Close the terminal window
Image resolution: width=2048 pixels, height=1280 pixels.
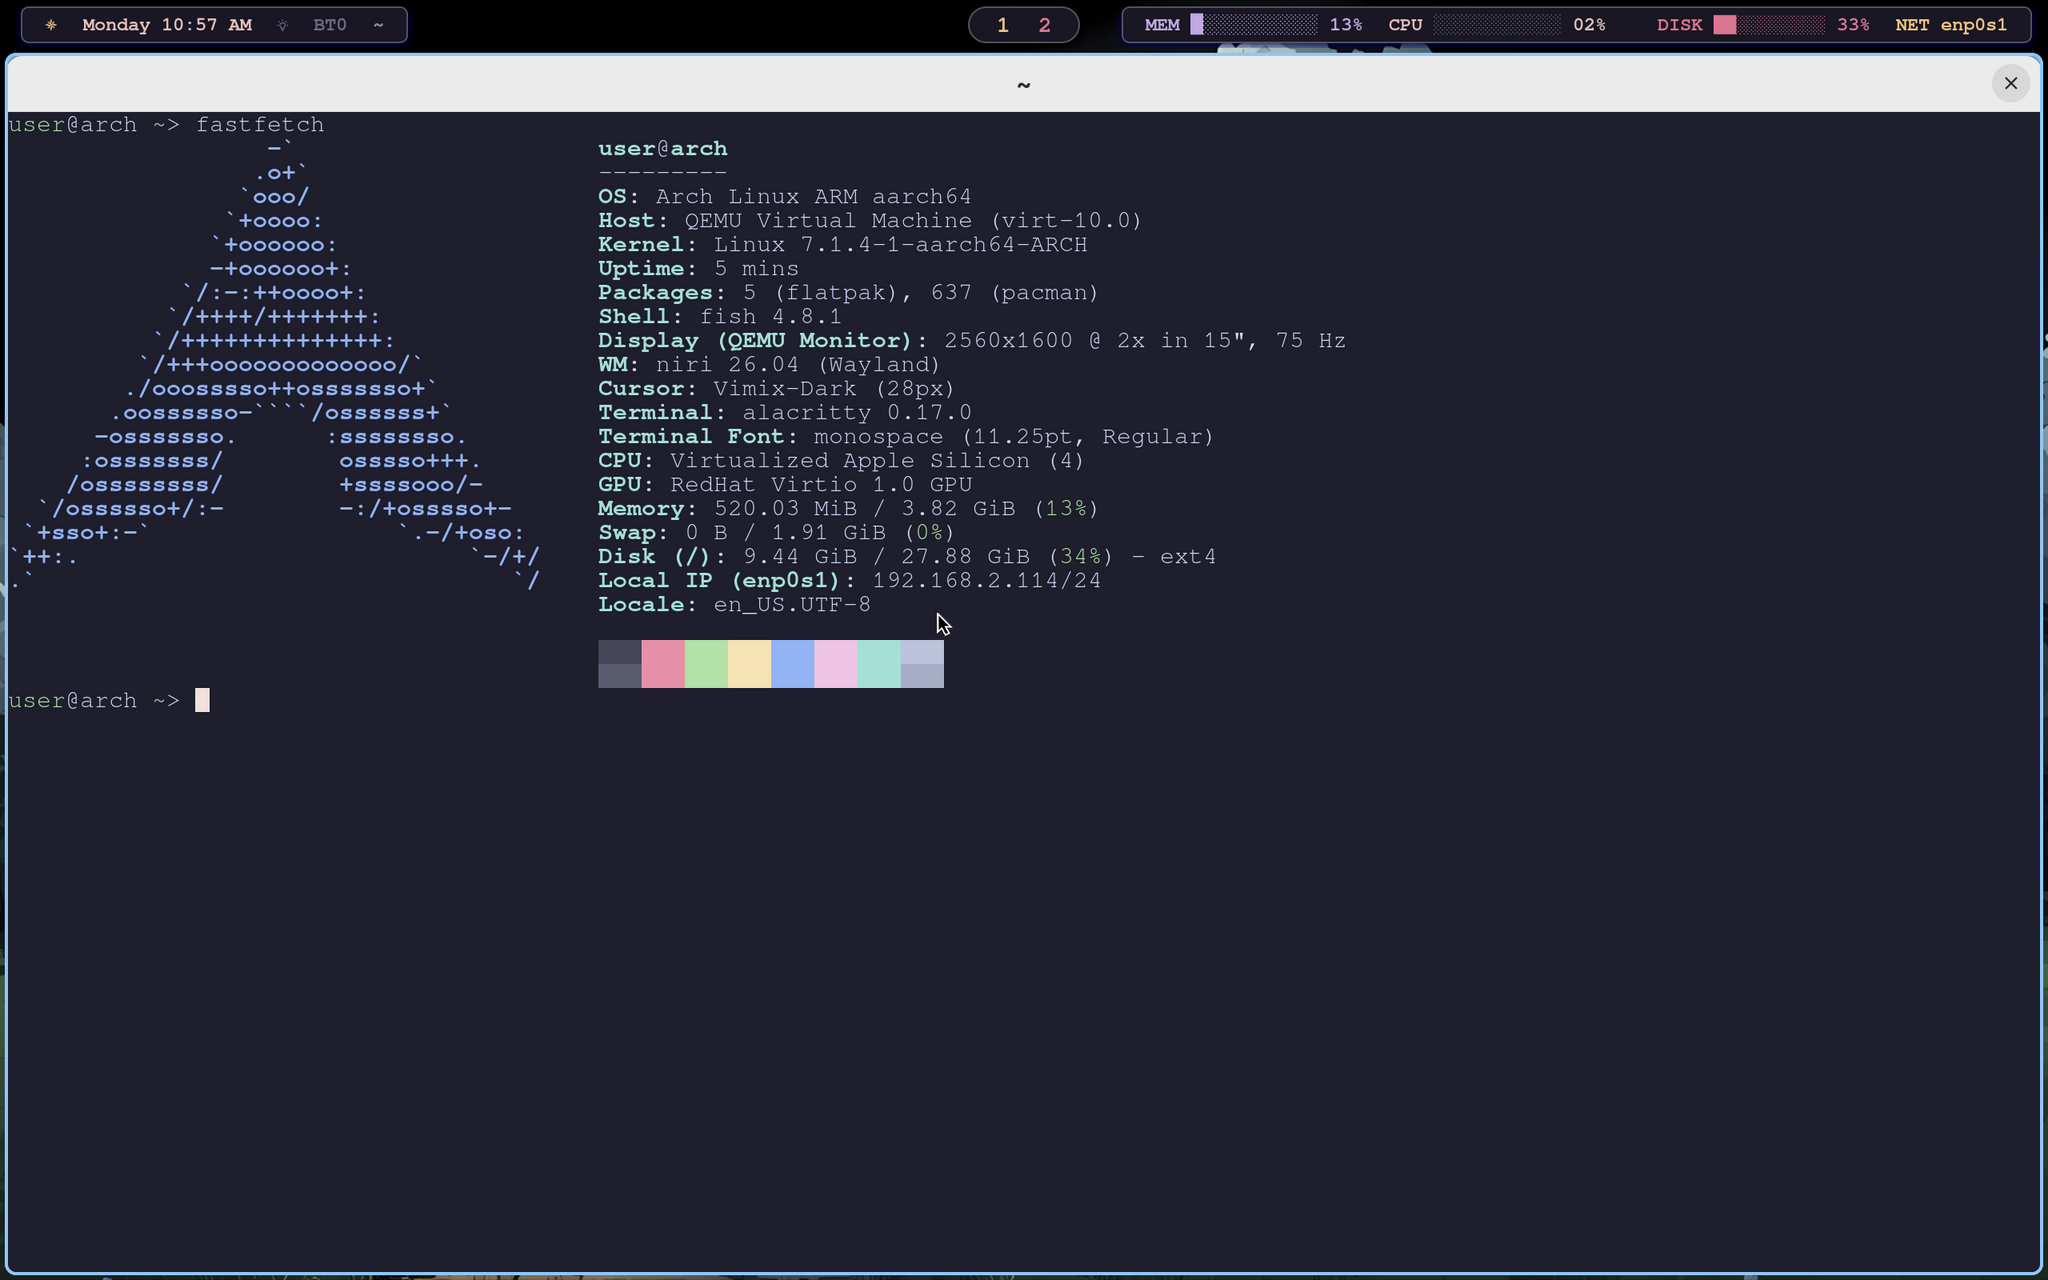2011,83
